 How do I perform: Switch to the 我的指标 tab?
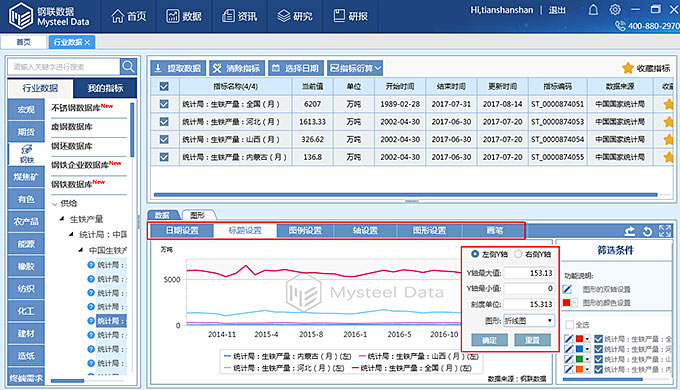(x=105, y=88)
